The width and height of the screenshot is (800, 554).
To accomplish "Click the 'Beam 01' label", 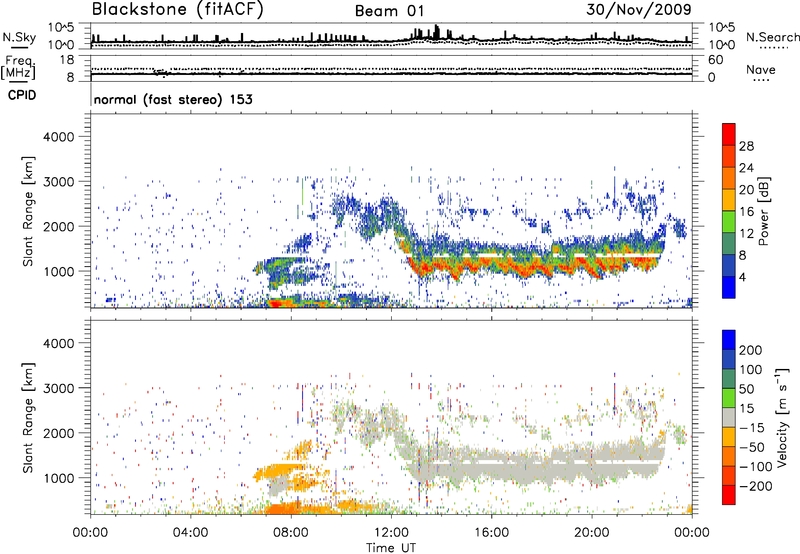I will (389, 11).
